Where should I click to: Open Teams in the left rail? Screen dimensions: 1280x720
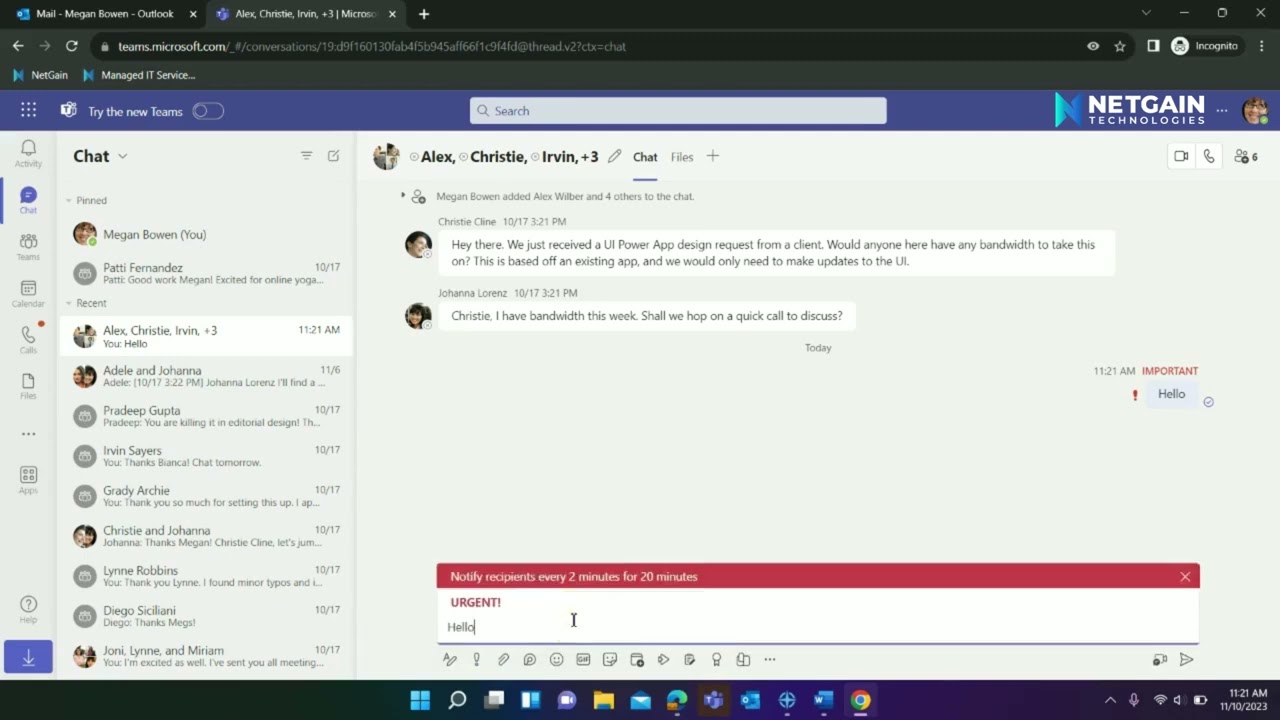[x=28, y=247]
